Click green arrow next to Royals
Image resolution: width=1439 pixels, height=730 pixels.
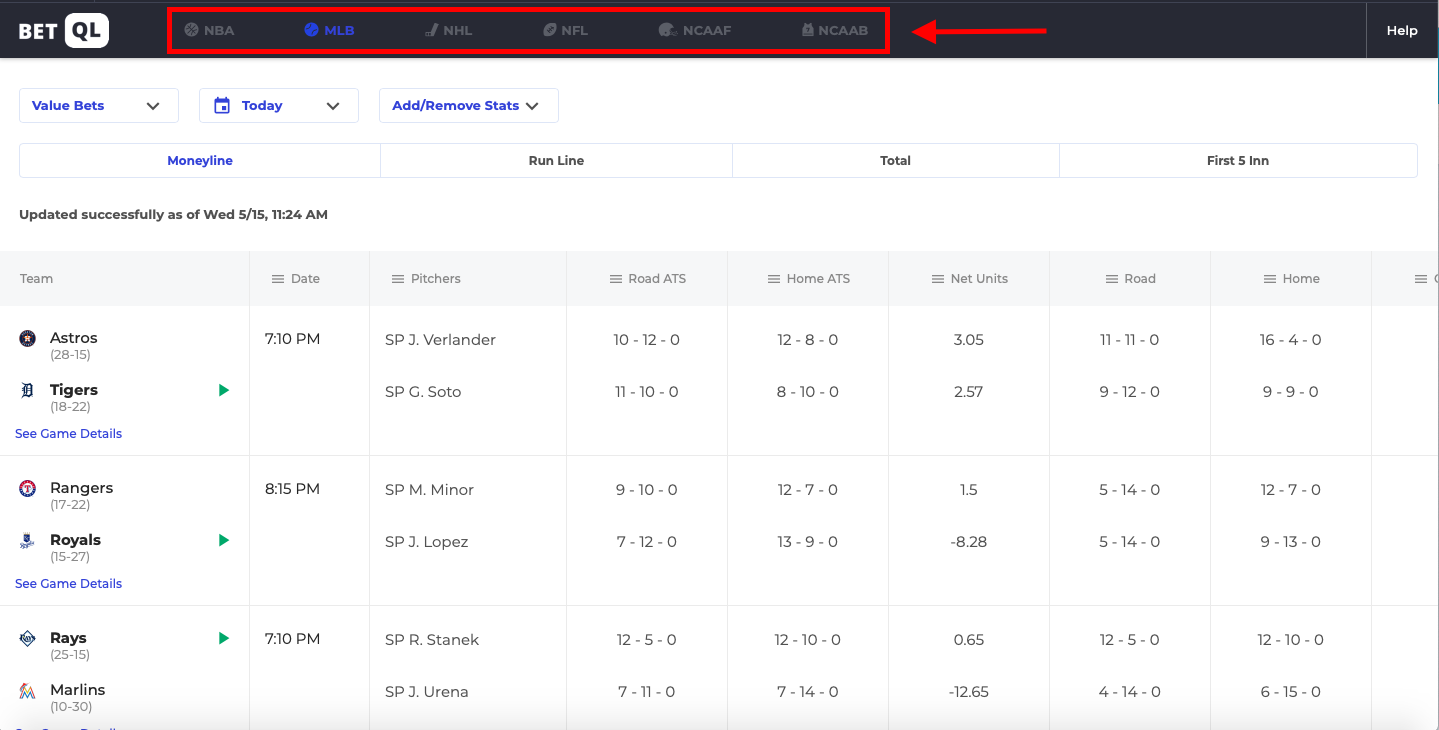[x=224, y=540]
